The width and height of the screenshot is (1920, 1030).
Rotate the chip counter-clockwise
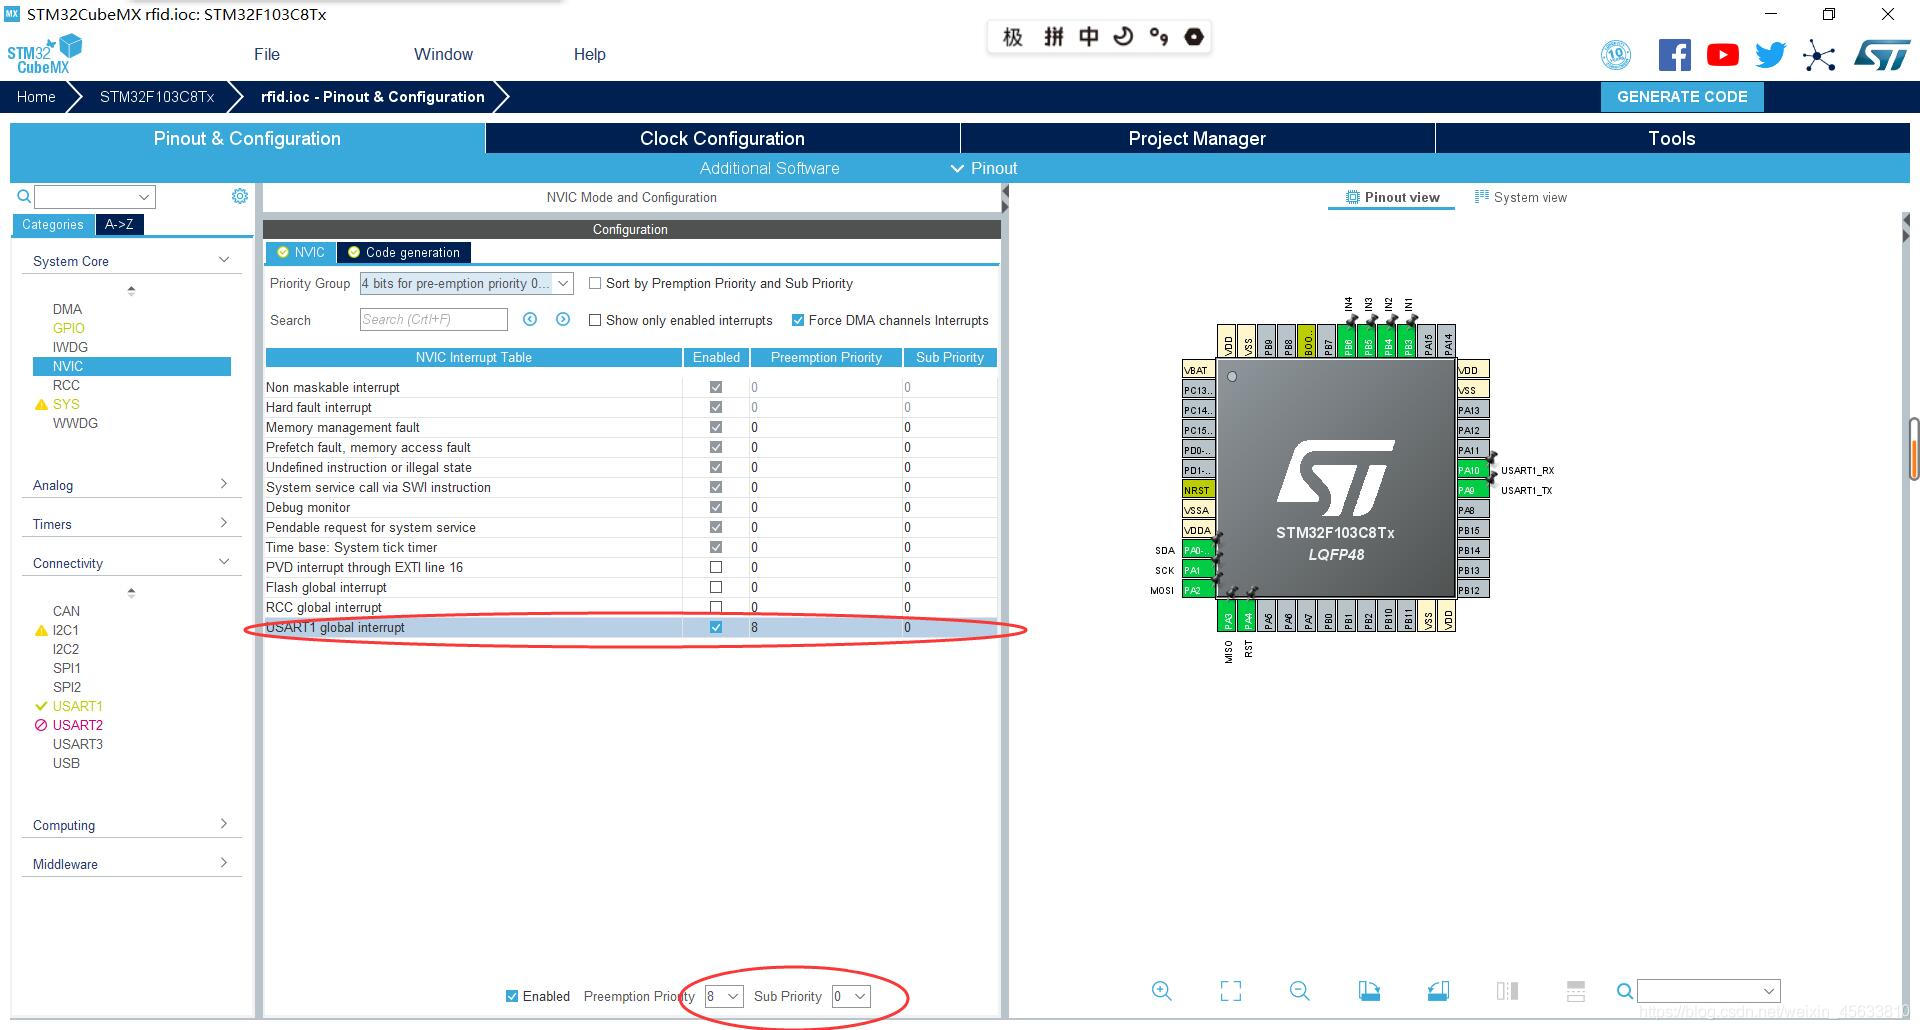[1438, 991]
